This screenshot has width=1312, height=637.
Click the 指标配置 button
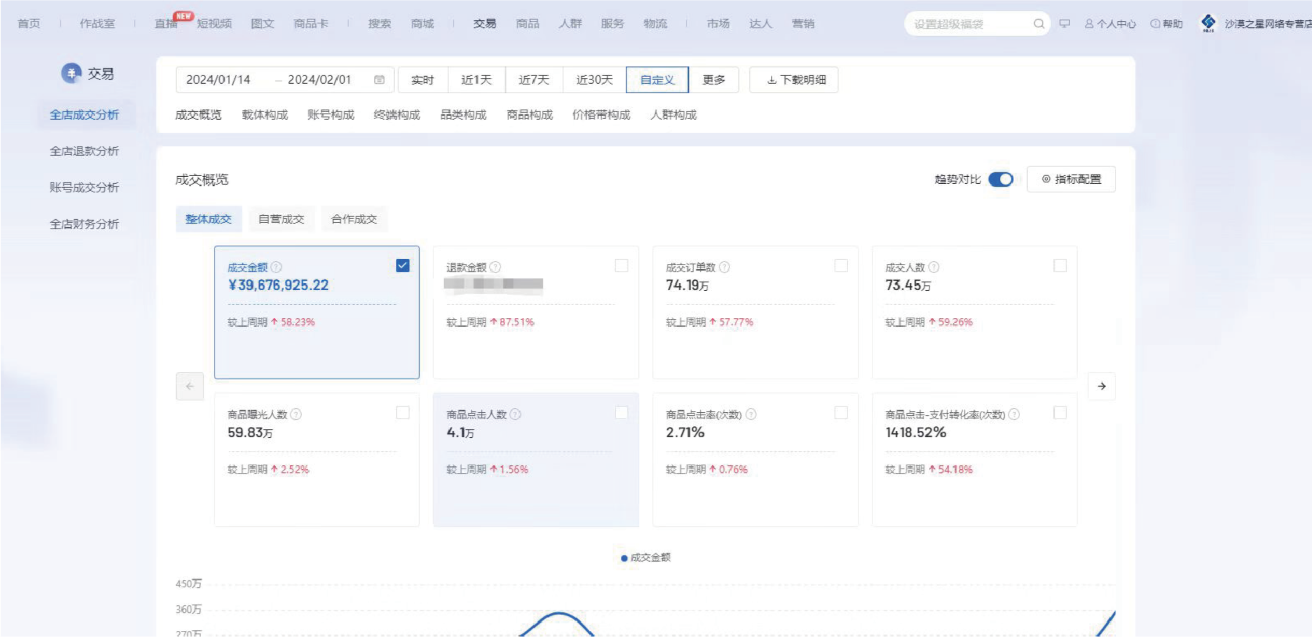(x=1071, y=180)
